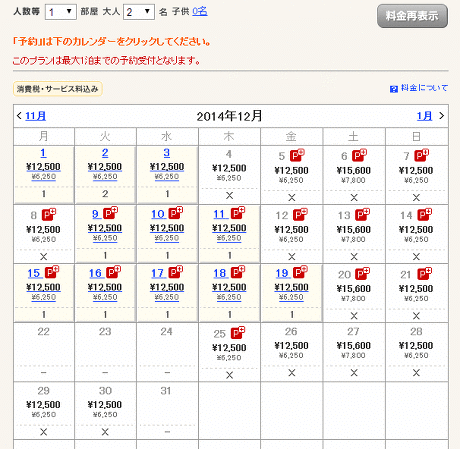The height and width of the screenshot is (449, 460).
Task: Select December 17 date link
Action: tap(158, 273)
